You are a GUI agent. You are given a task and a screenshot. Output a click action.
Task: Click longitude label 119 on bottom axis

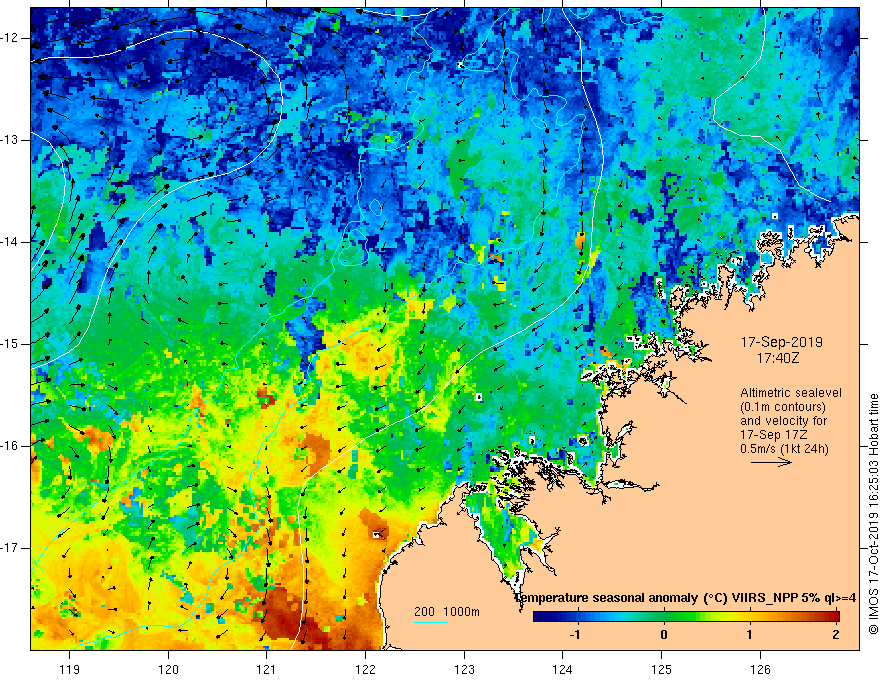70,669
